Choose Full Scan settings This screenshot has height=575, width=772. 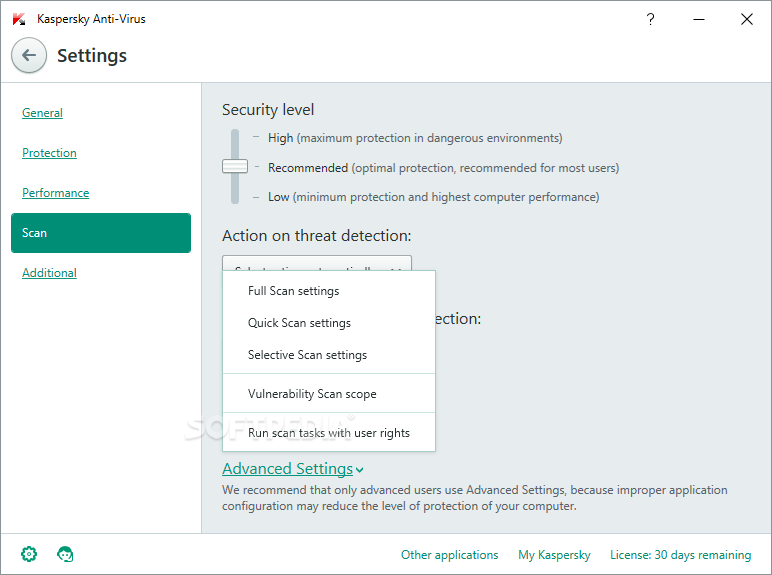(329, 291)
